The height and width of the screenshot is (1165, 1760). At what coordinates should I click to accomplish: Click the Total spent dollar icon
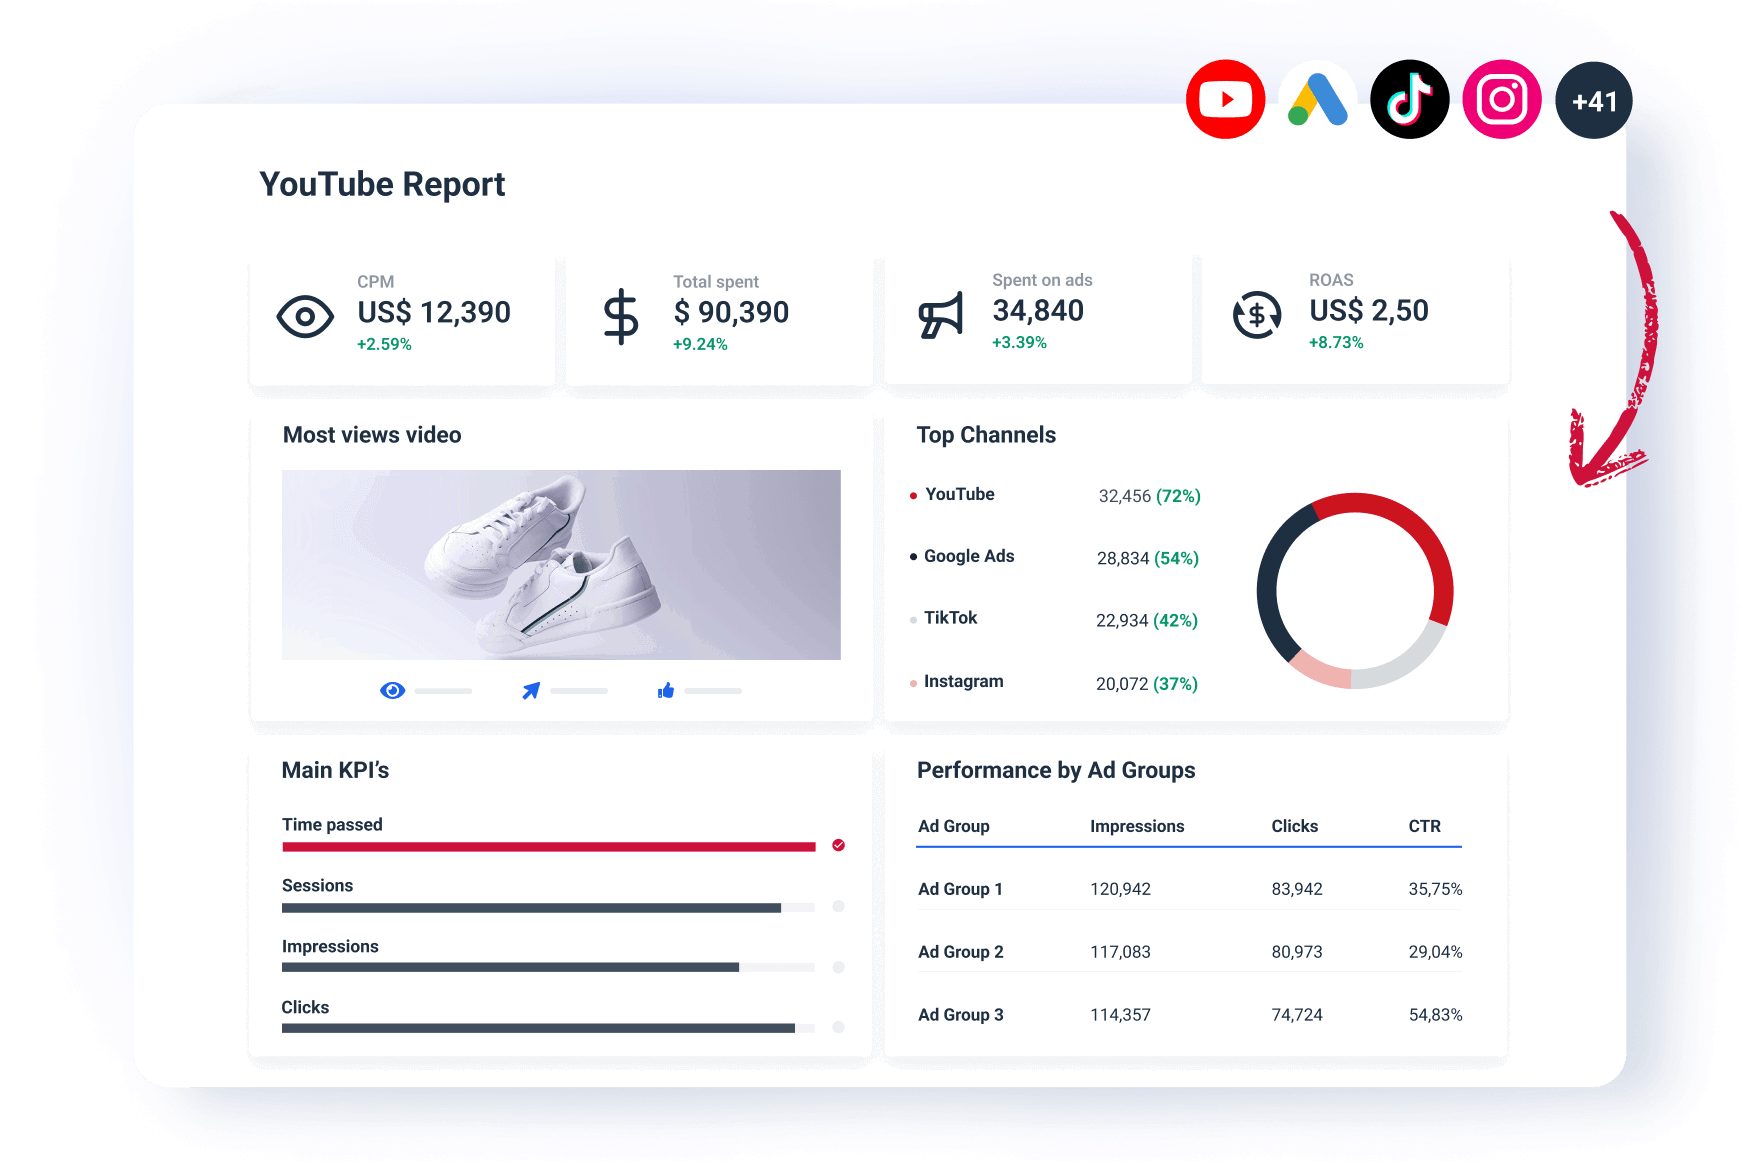click(621, 317)
